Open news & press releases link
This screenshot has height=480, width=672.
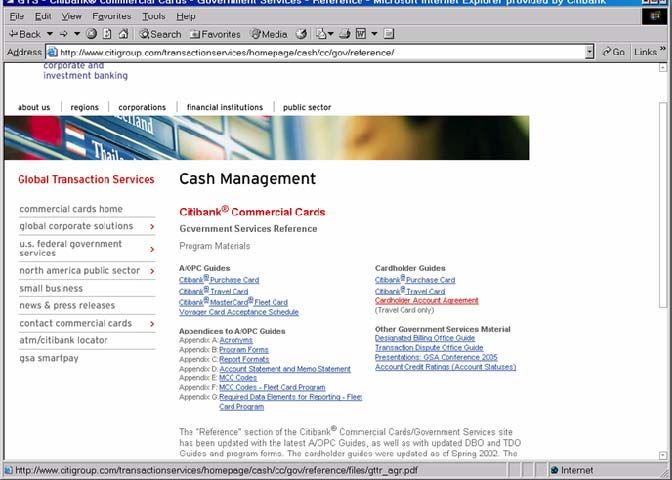pyautogui.click(x=67, y=306)
